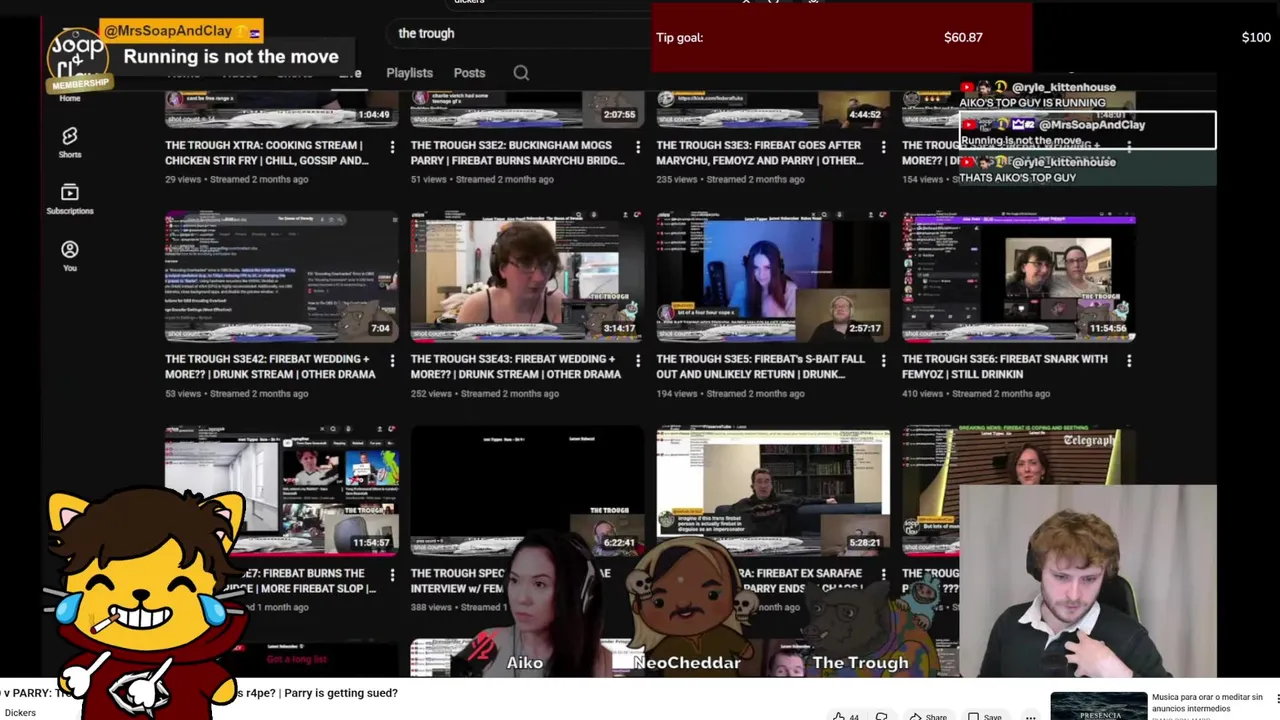The width and height of the screenshot is (1280, 720).
Task: Click 'Parry is getting sued?' video title
Action: click(341, 693)
